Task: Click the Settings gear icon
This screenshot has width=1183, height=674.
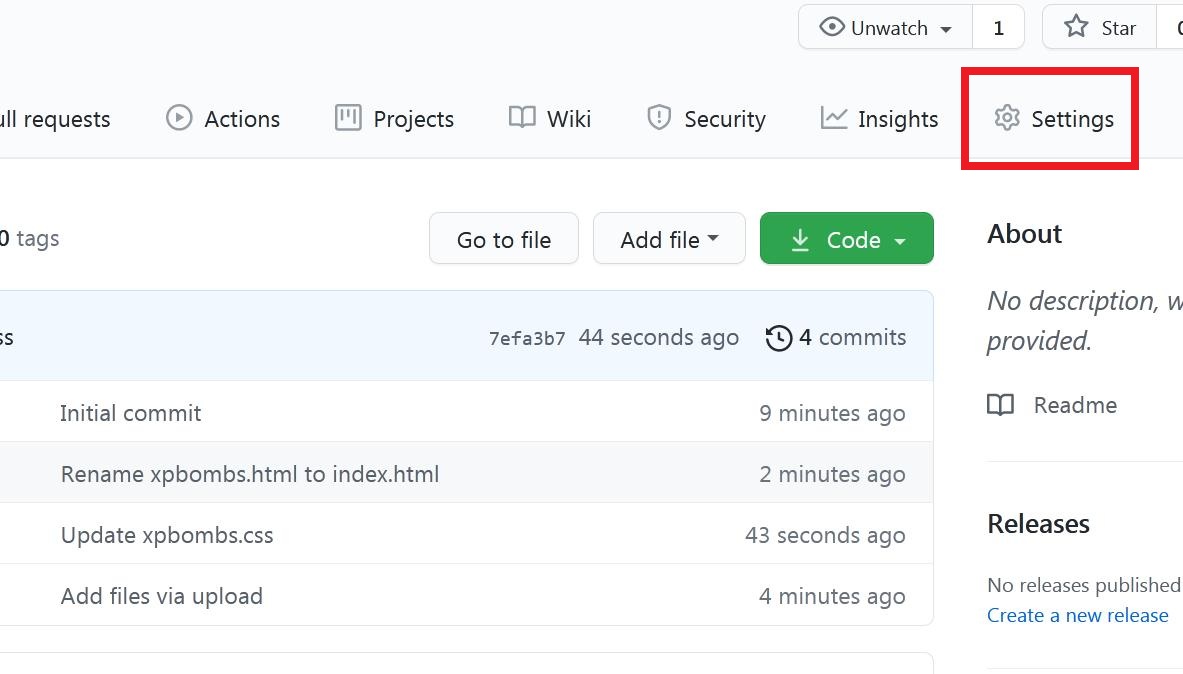Action: [1006, 118]
